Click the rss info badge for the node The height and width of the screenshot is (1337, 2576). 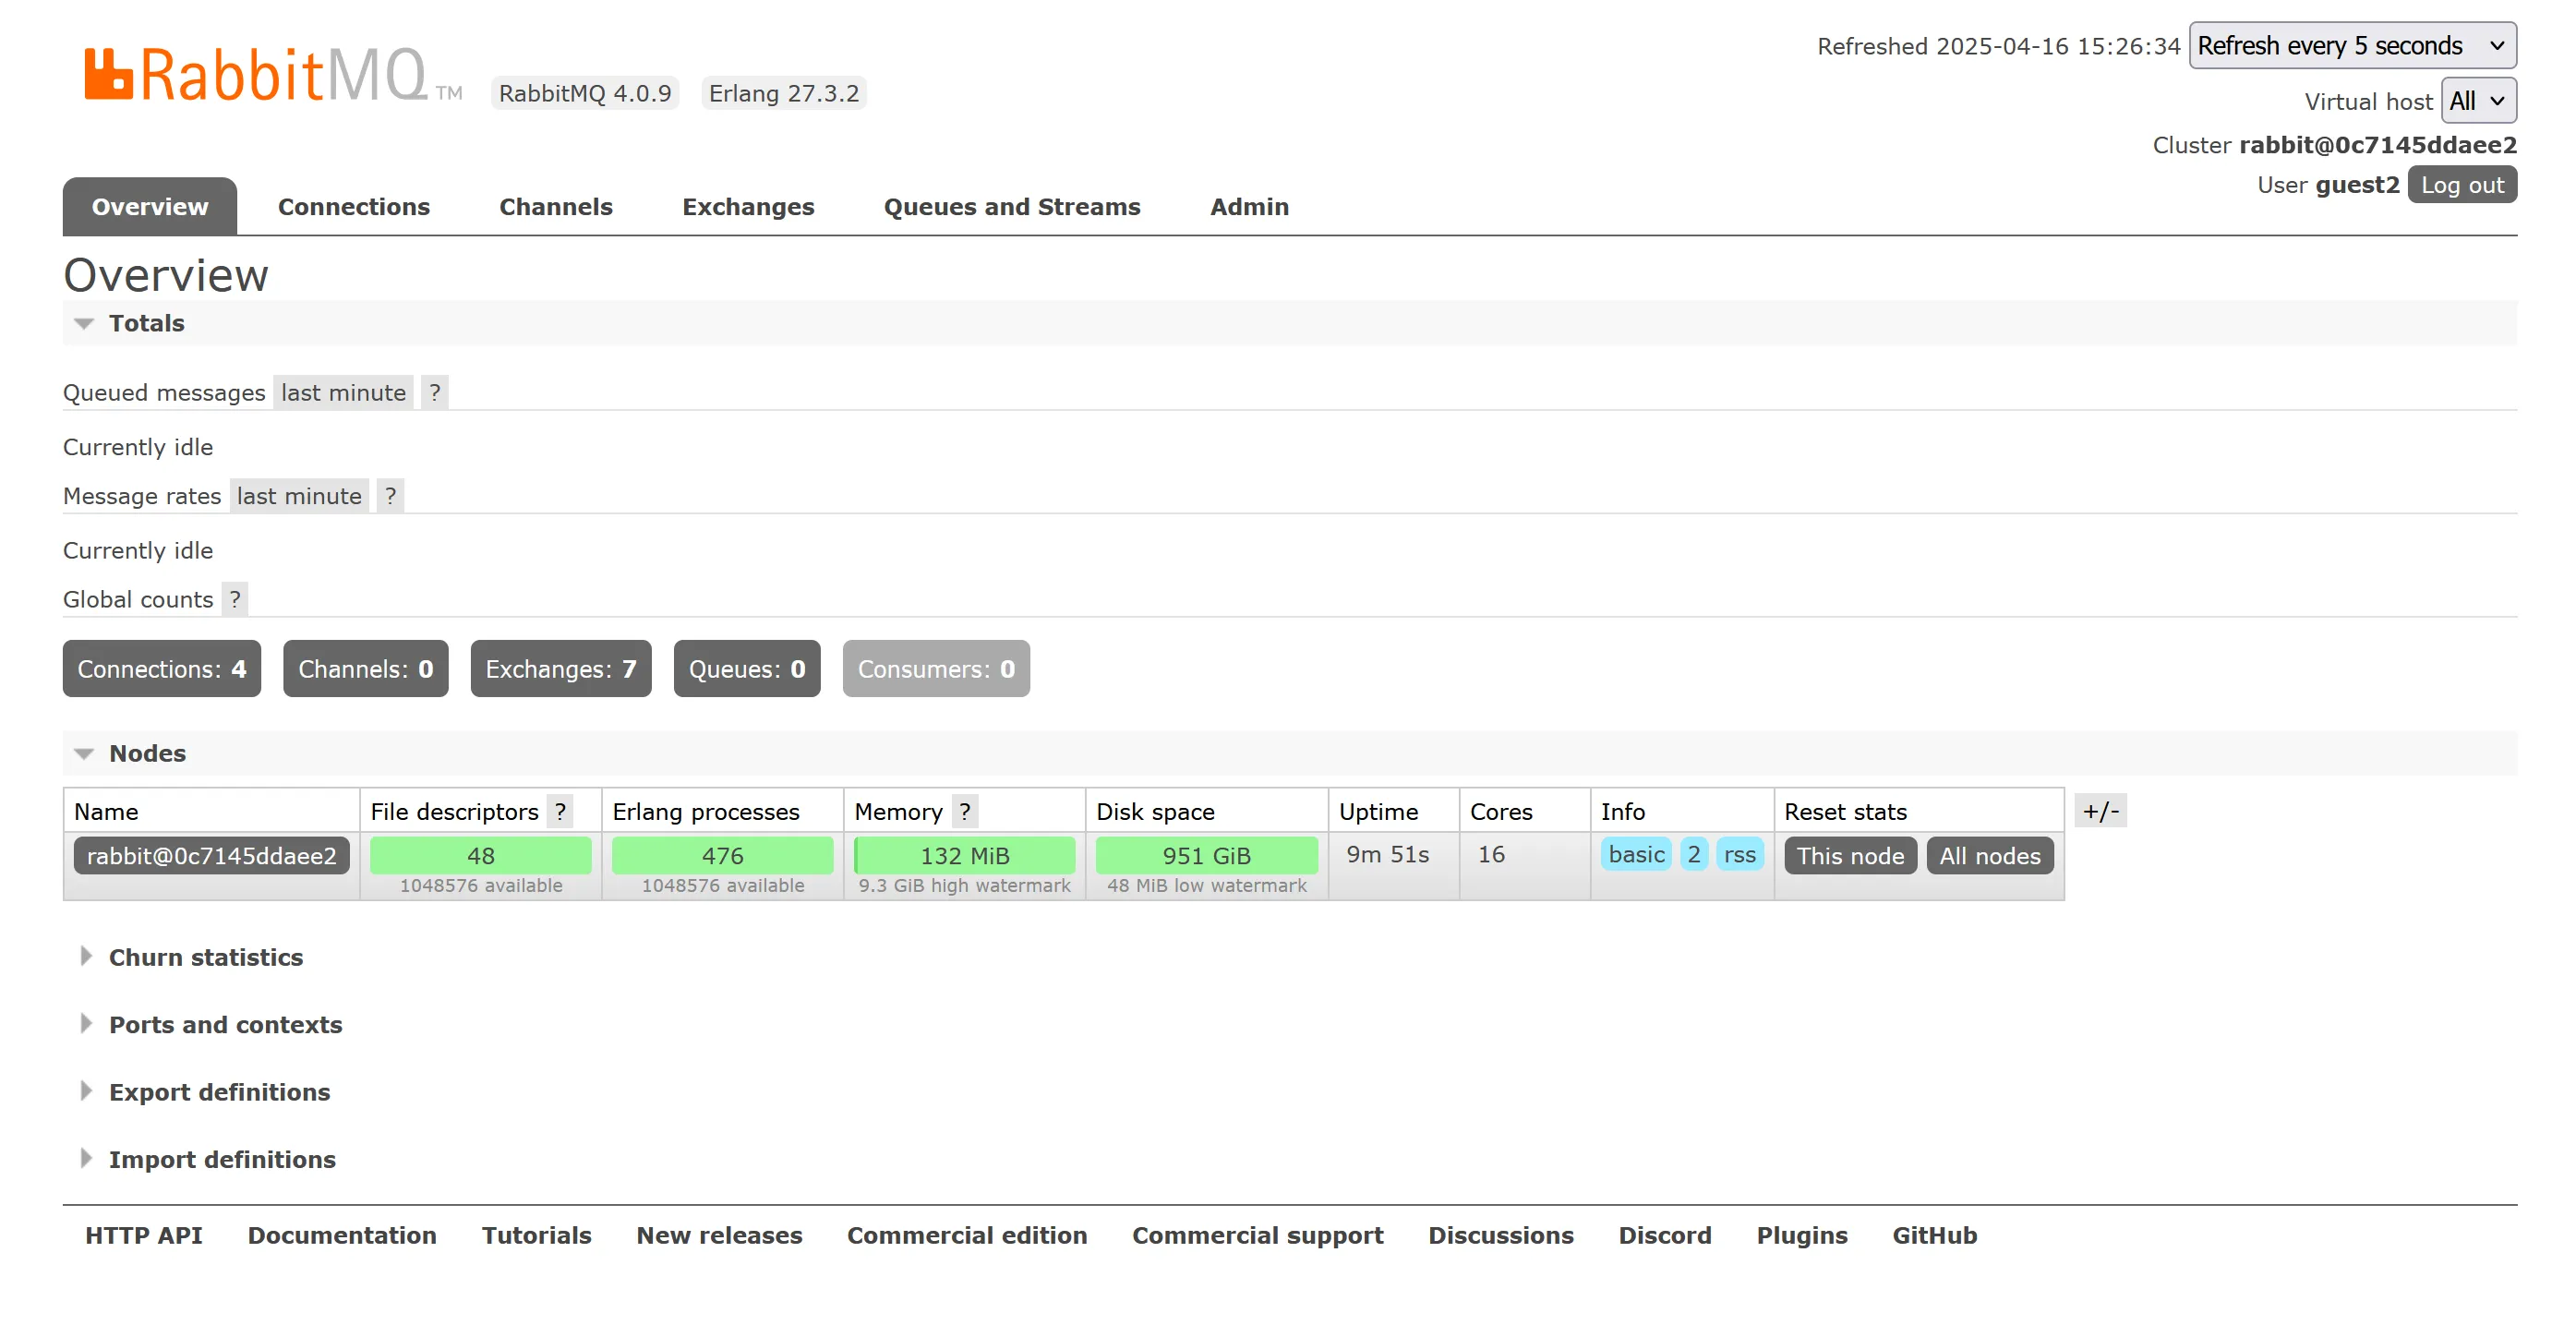coord(1740,855)
